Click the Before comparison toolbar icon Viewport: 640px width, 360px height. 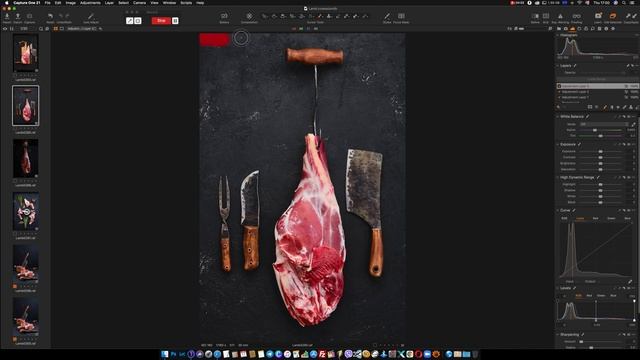(x=224, y=16)
